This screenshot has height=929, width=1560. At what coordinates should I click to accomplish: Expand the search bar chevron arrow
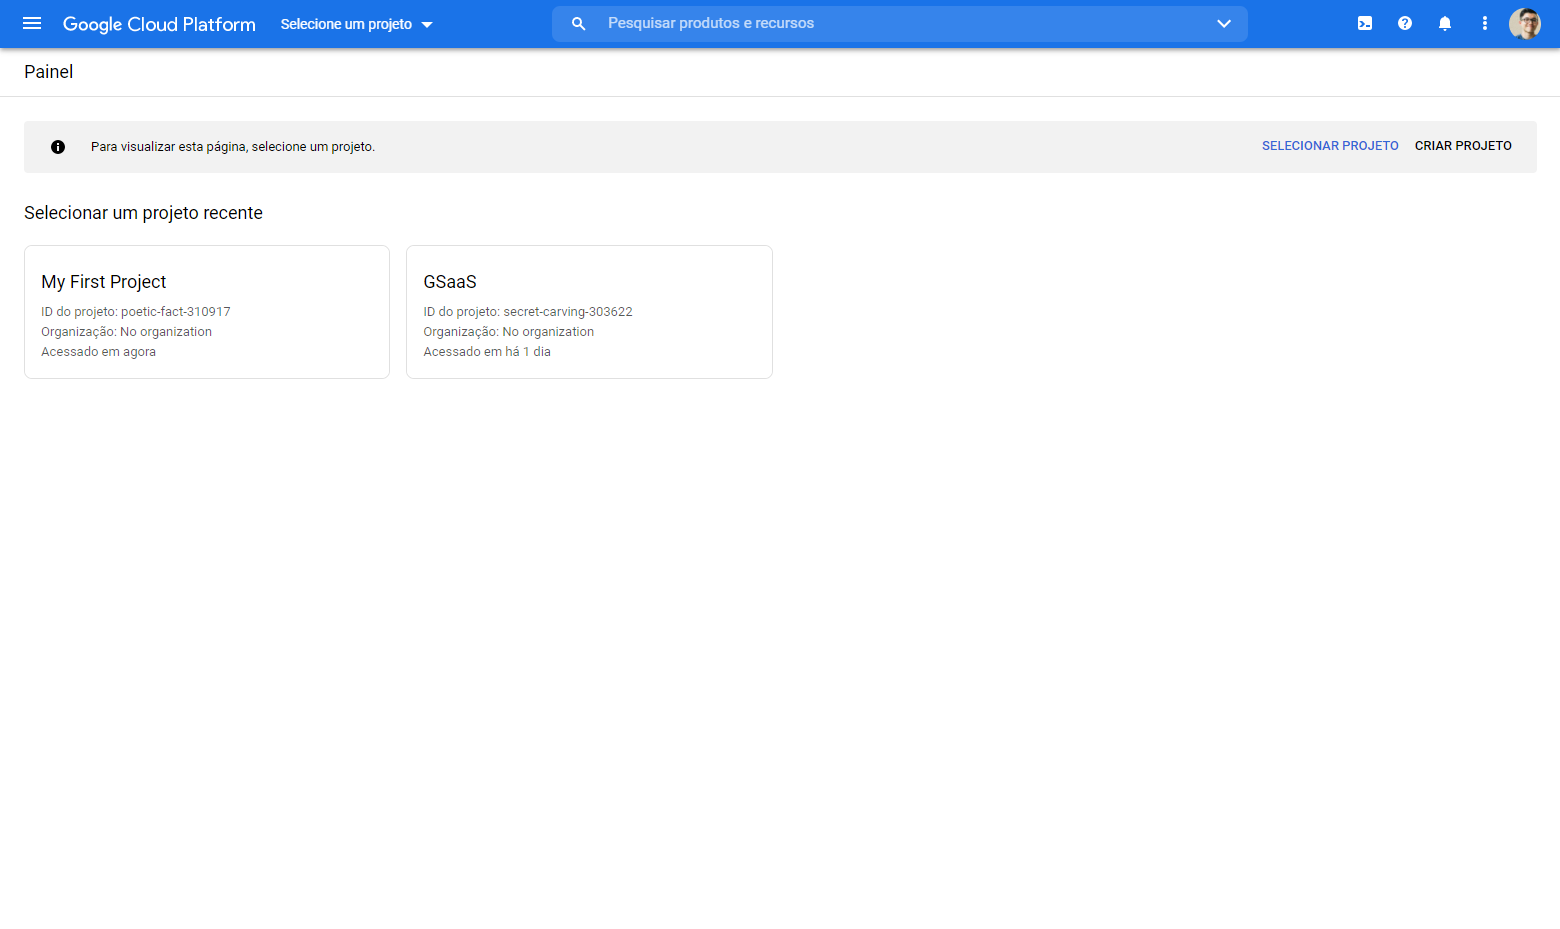[1224, 23]
